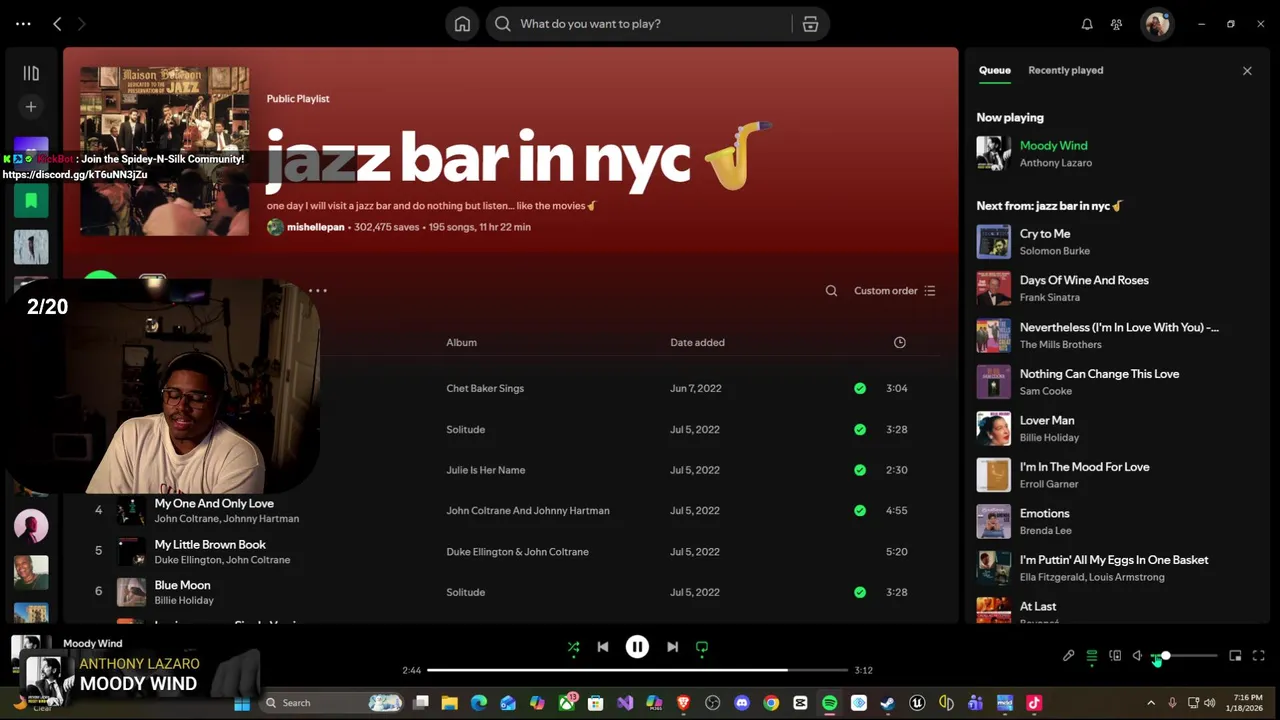Open Connect to a device icon

1115,656
